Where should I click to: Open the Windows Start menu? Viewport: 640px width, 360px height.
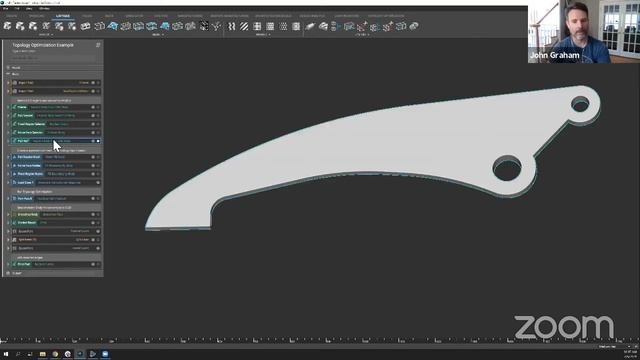pos(6,354)
